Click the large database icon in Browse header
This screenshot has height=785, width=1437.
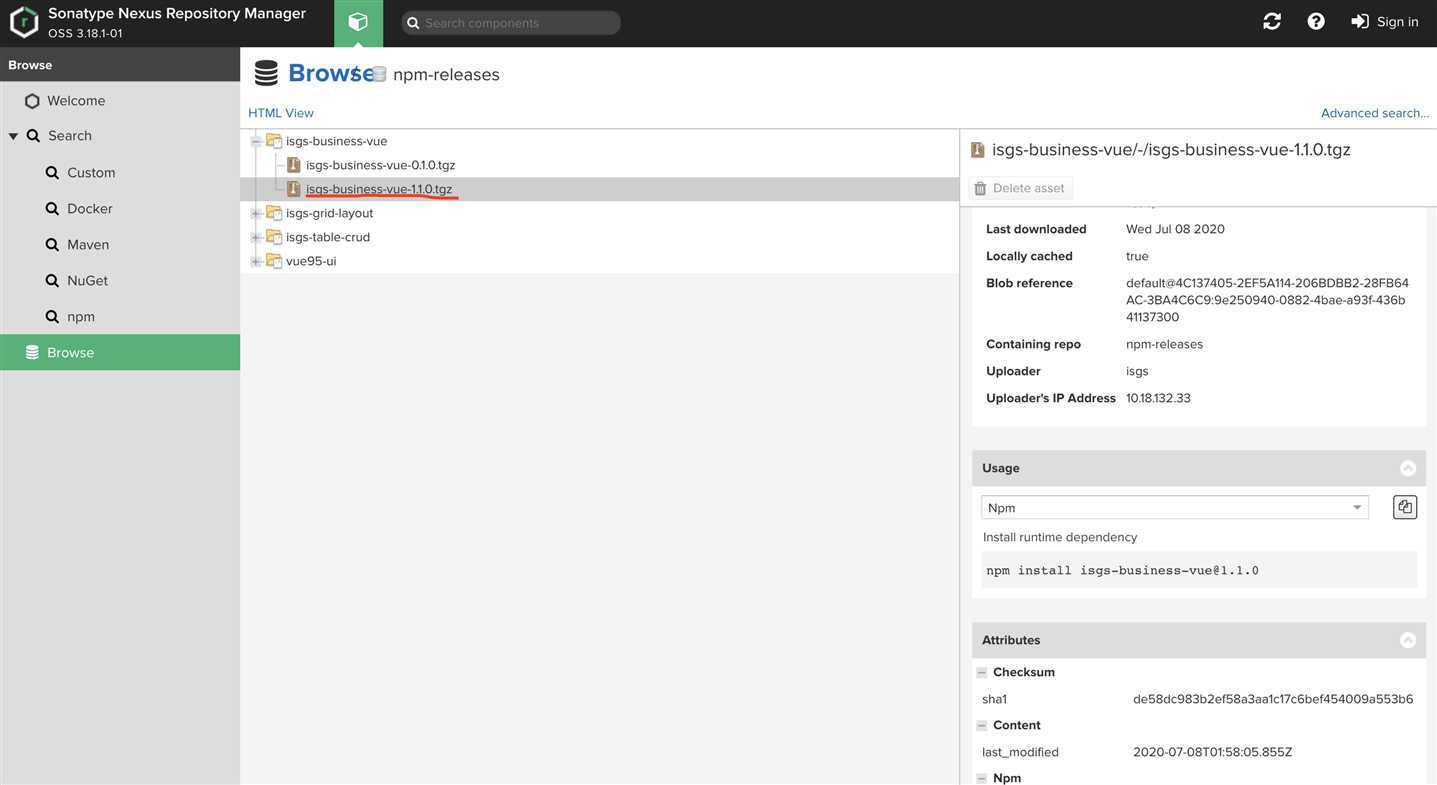[266, 73]
